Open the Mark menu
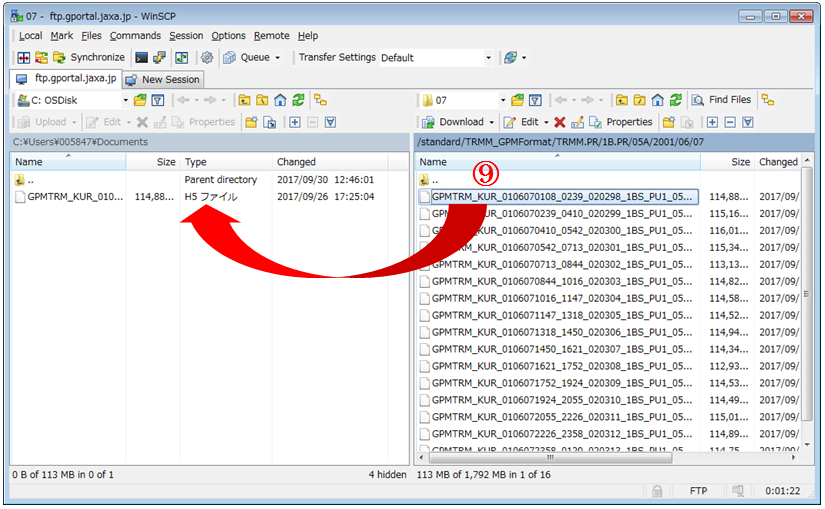Image resolution: width=825 pixels, height=509 pixels. pos(62,36)
